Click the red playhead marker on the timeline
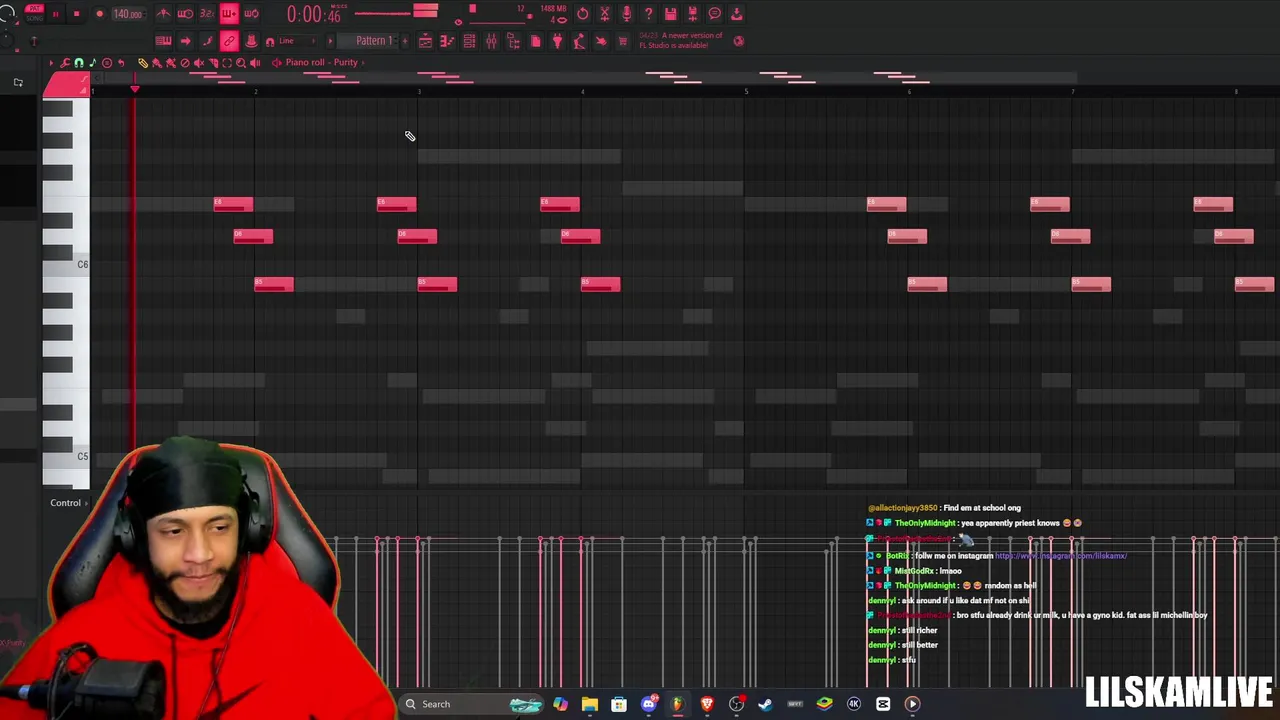 135,90
